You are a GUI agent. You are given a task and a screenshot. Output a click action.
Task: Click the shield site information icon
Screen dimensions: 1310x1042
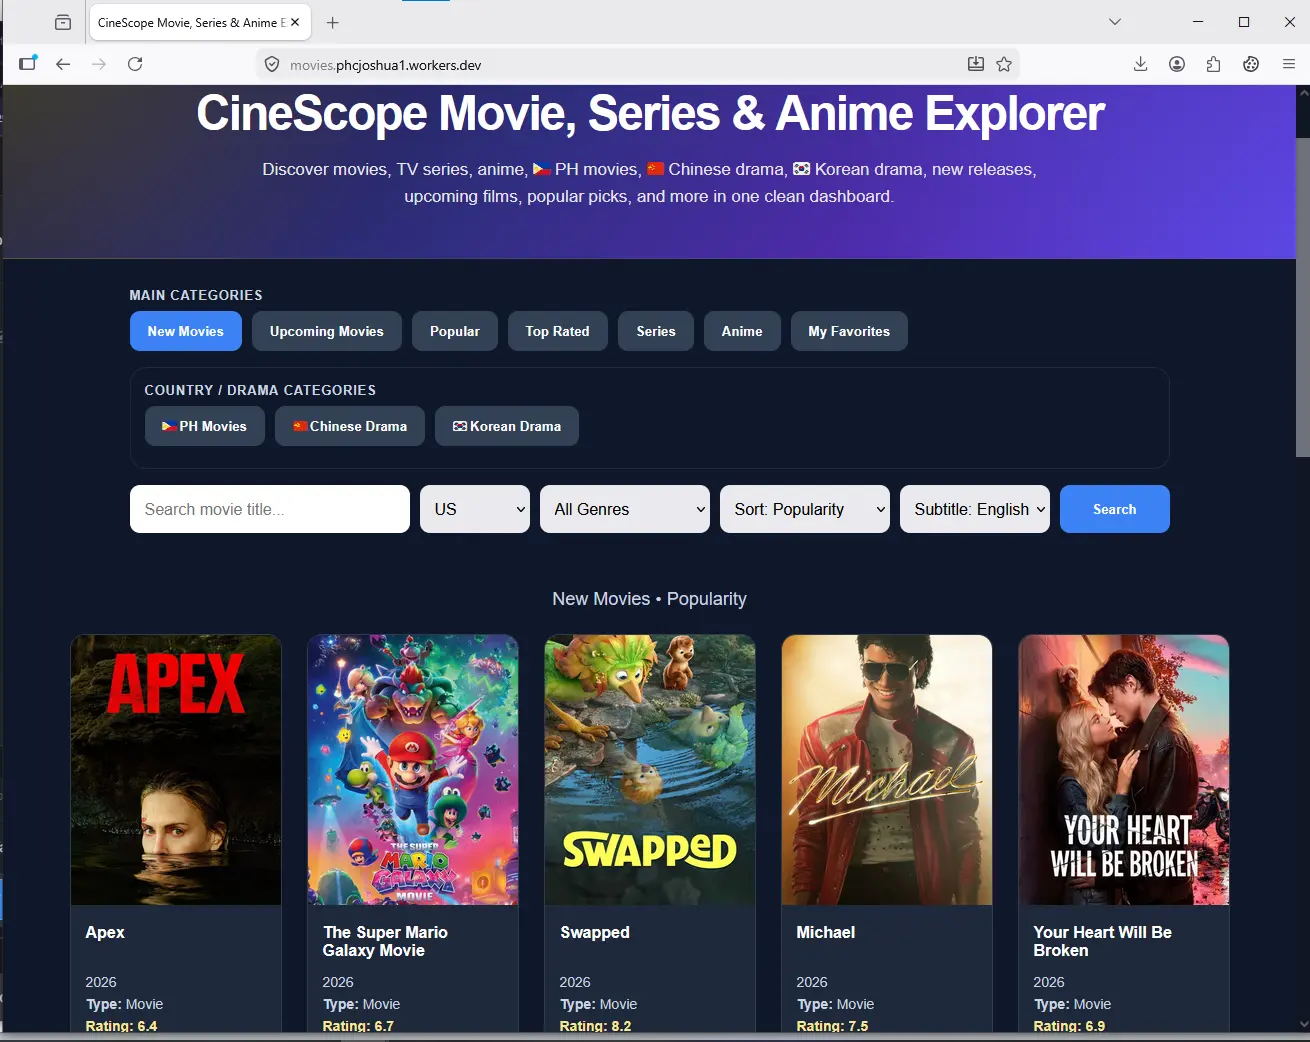click(x=272, y=64)
